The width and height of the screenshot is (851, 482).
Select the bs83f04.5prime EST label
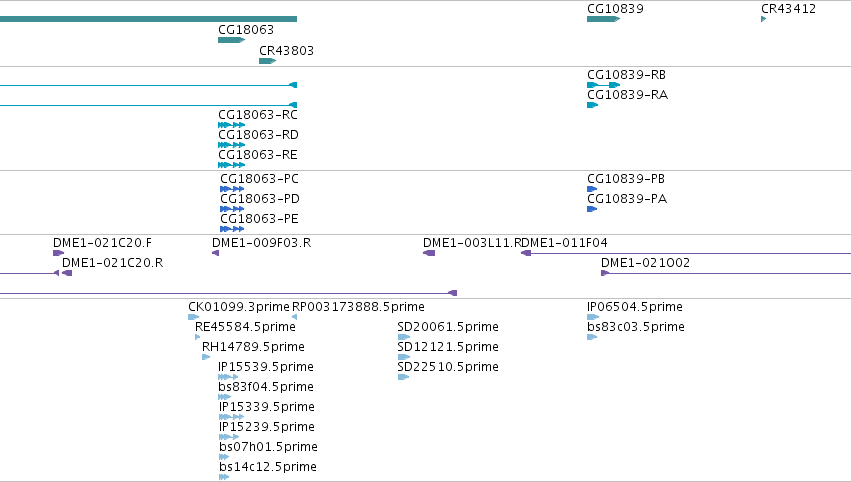(x=266, y=388)
